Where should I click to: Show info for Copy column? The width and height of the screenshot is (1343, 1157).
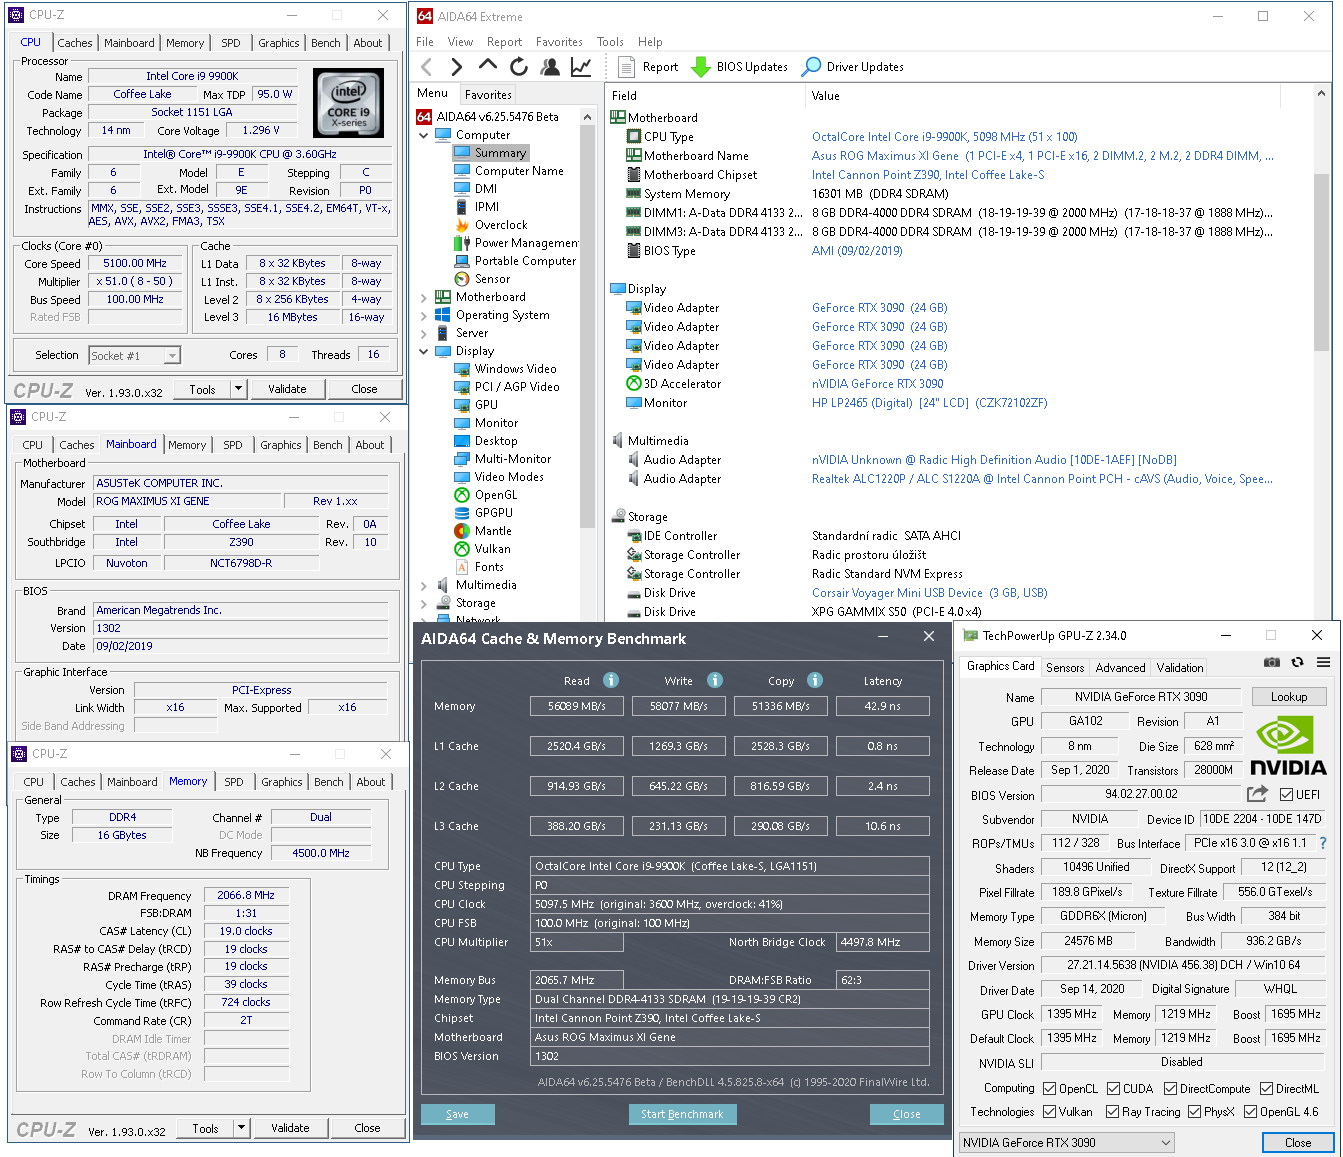coord(815,680)
